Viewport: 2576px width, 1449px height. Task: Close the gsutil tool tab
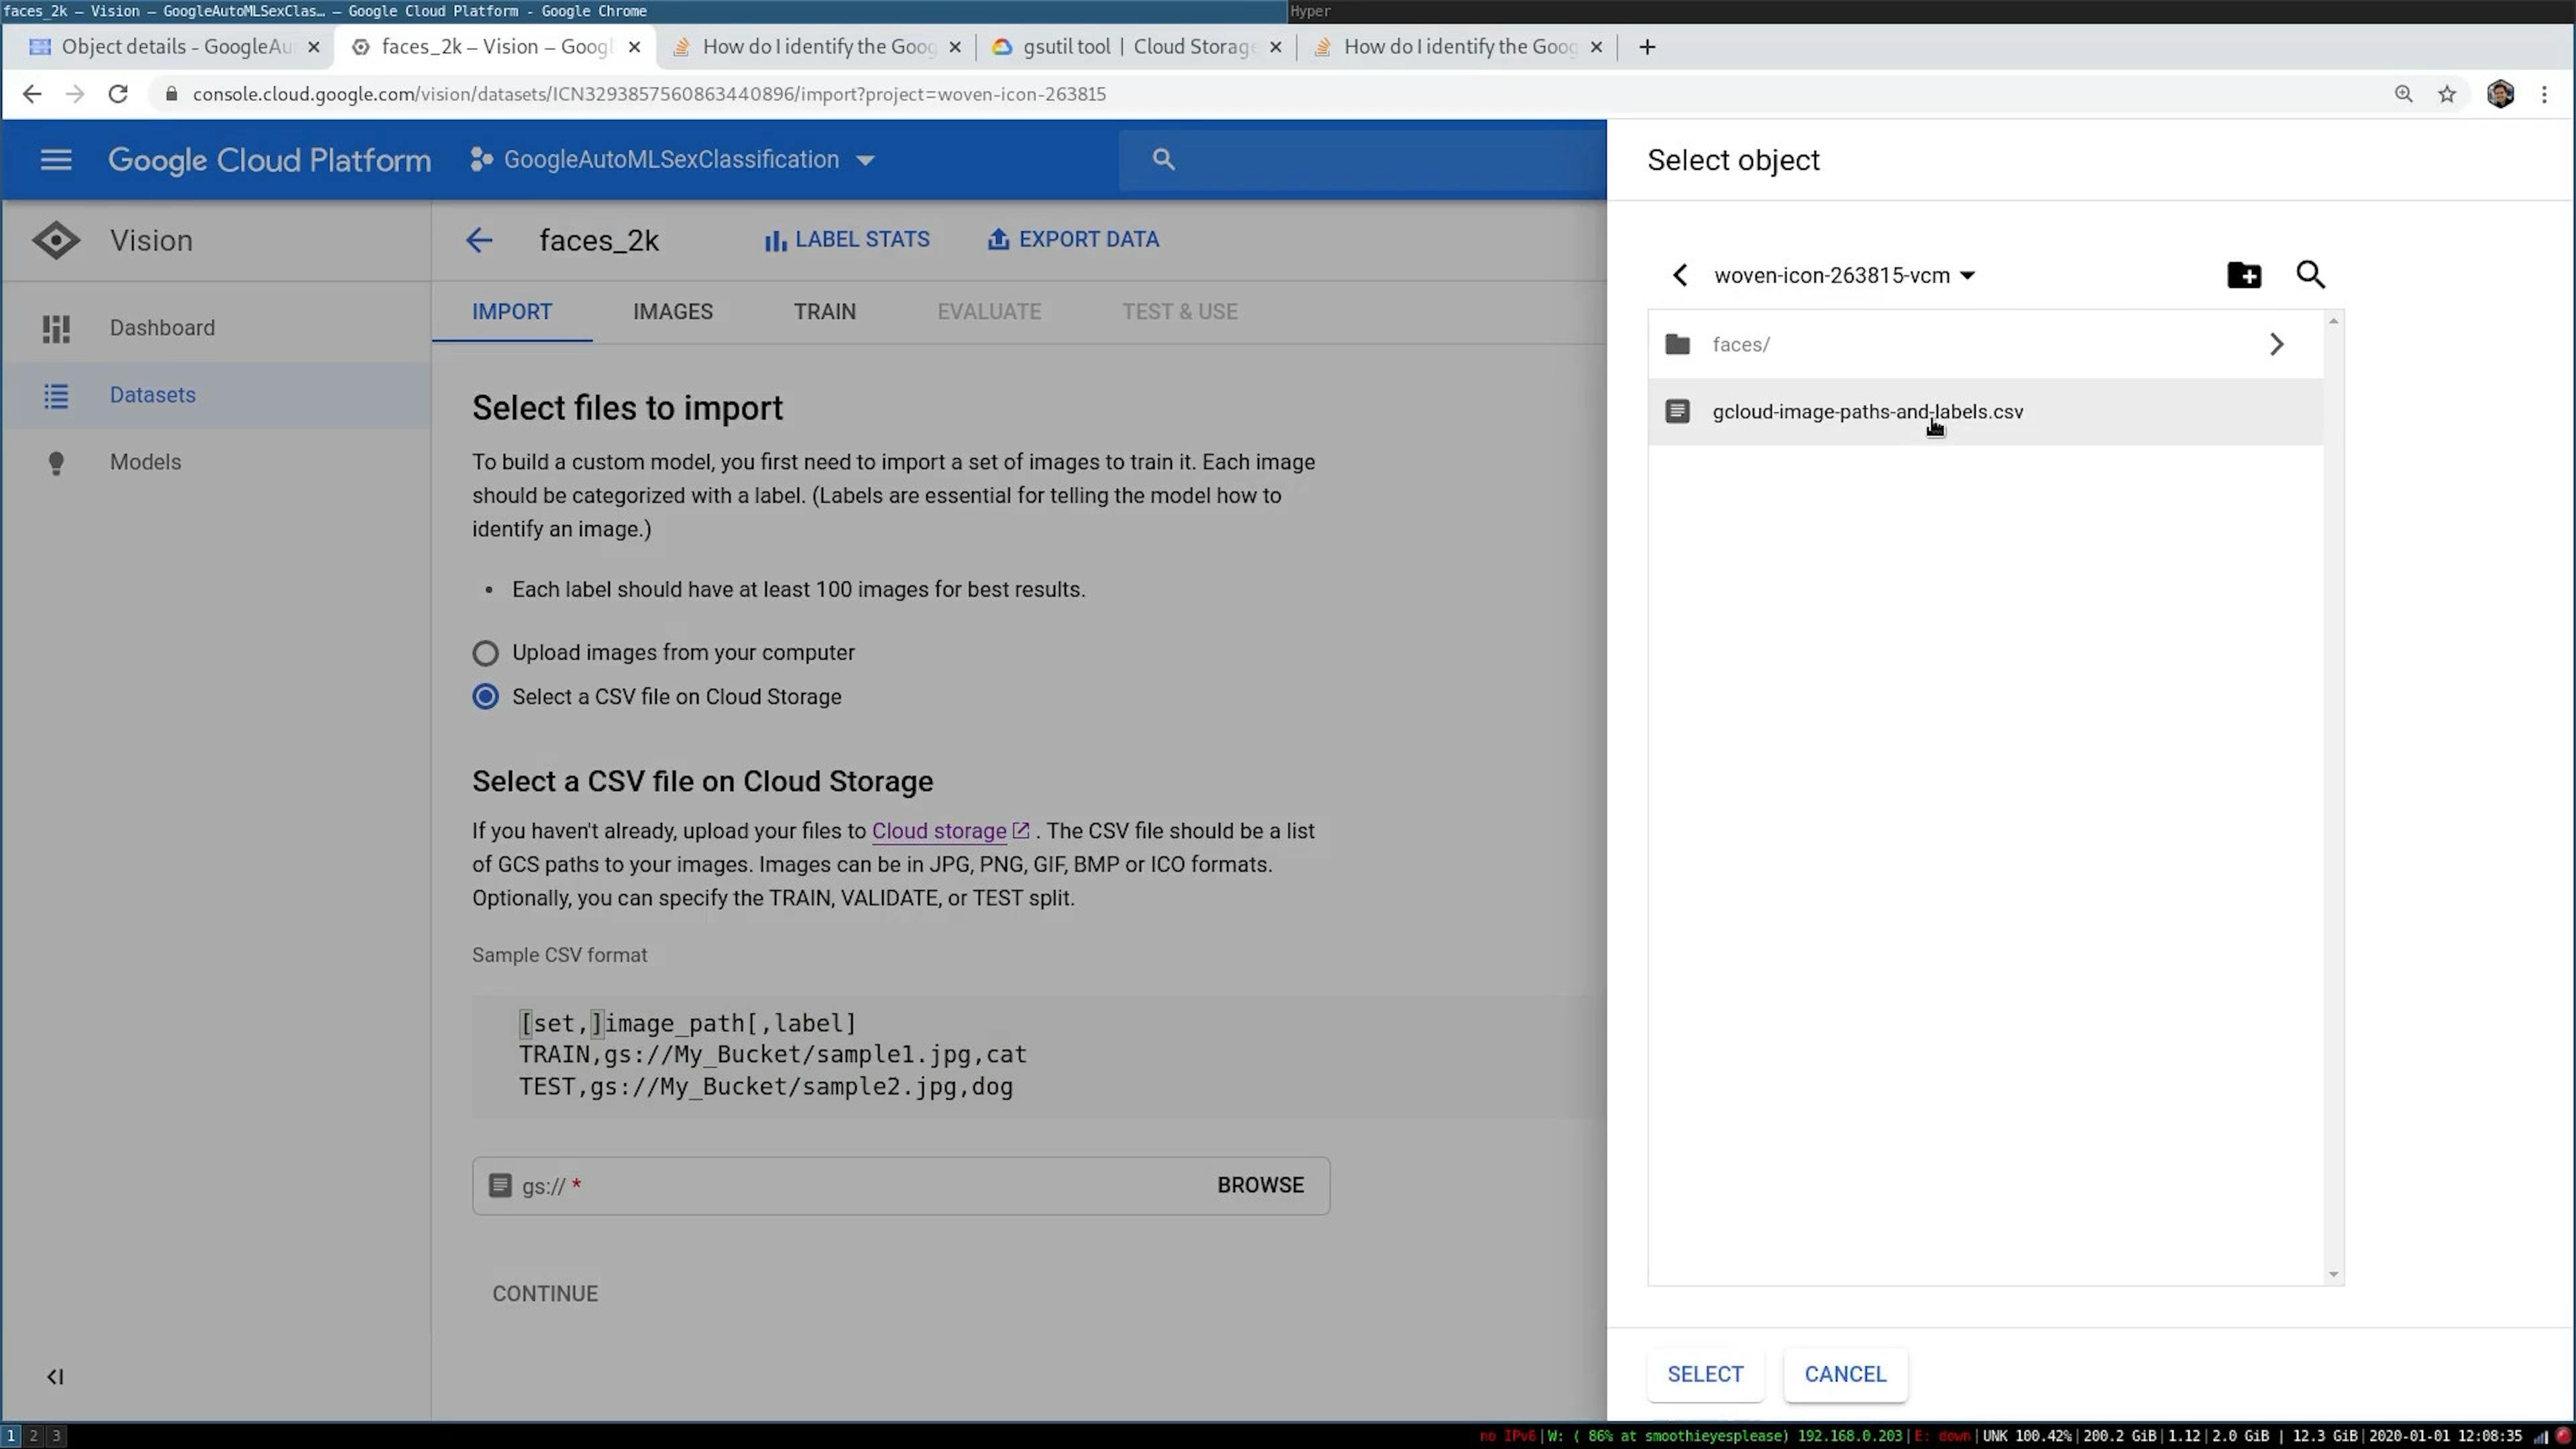pyautogui.click(x=1275, y=47)
